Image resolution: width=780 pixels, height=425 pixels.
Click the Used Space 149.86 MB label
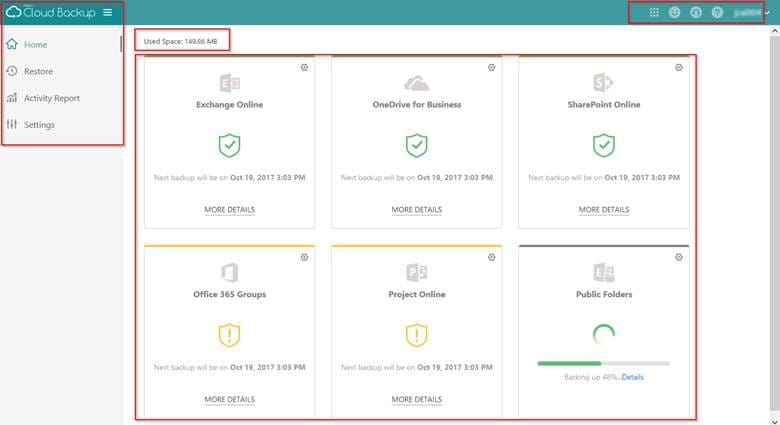[181, 41]
